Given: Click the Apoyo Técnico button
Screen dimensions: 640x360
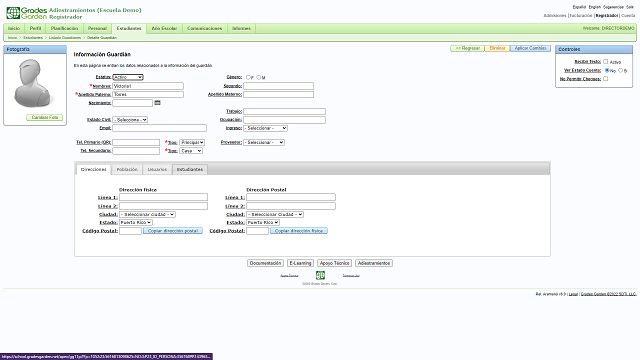Looking at the screenshot, I should 334,263.
